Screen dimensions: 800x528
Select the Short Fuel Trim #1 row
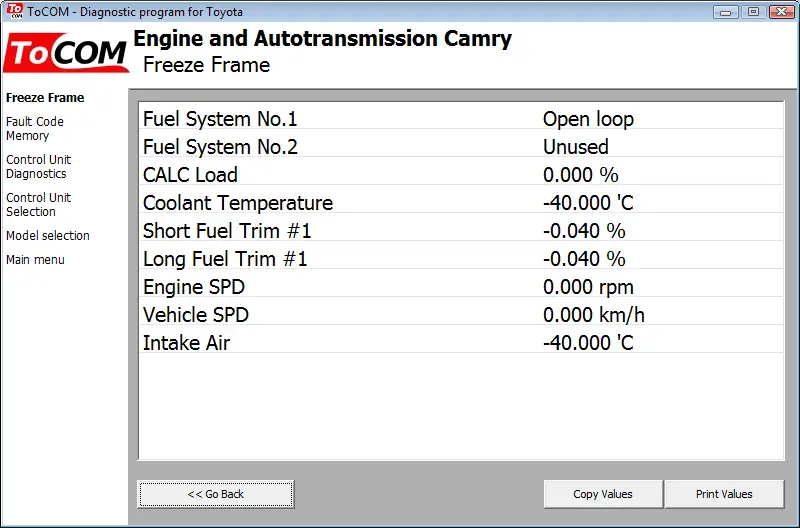click(x=461, y=231)
